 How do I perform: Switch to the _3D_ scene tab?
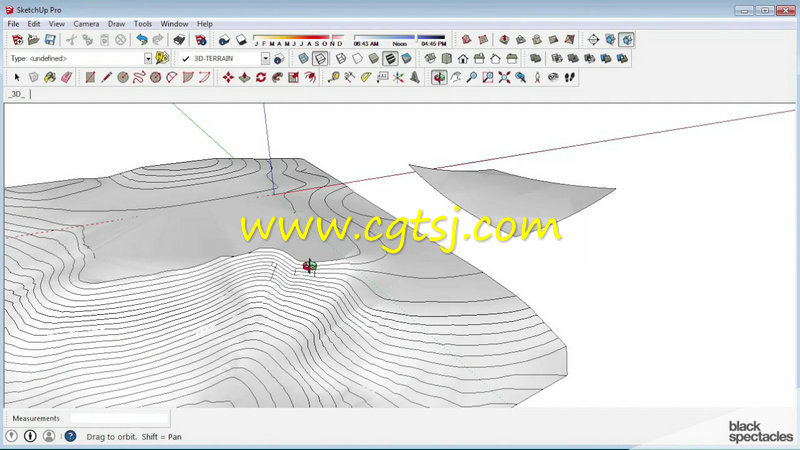17,94
